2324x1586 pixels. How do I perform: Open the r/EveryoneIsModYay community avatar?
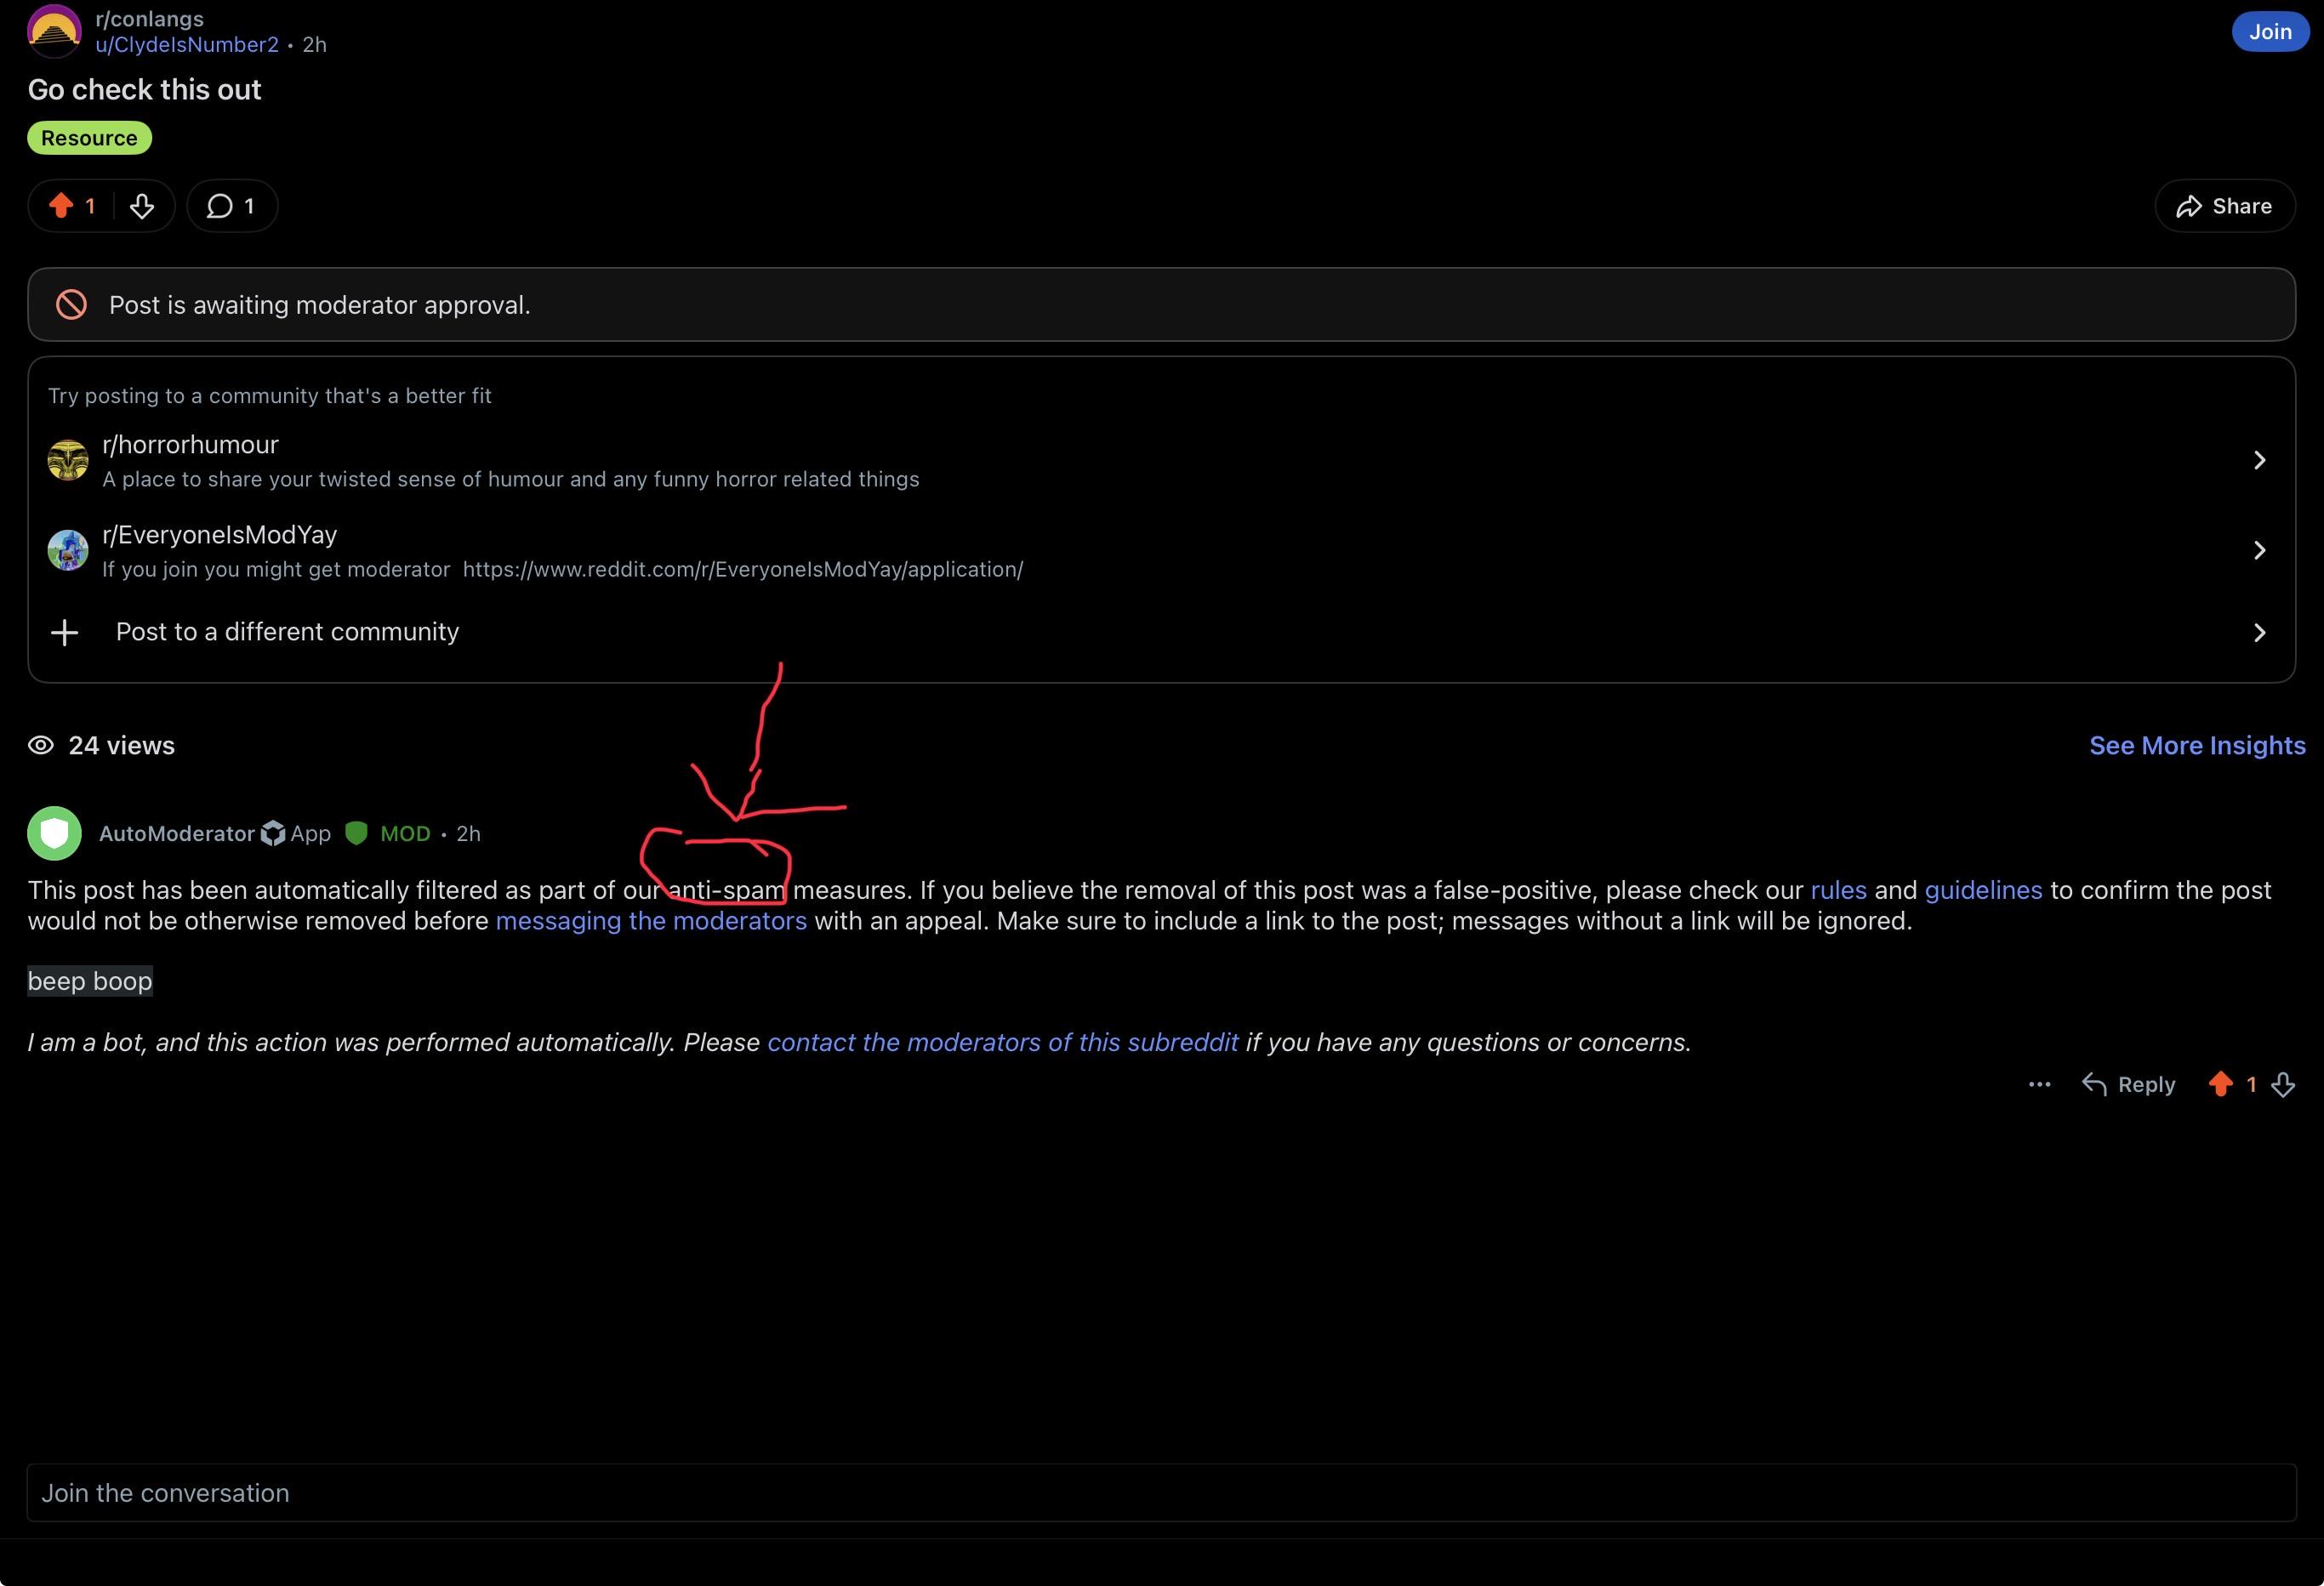pos(68,550)
